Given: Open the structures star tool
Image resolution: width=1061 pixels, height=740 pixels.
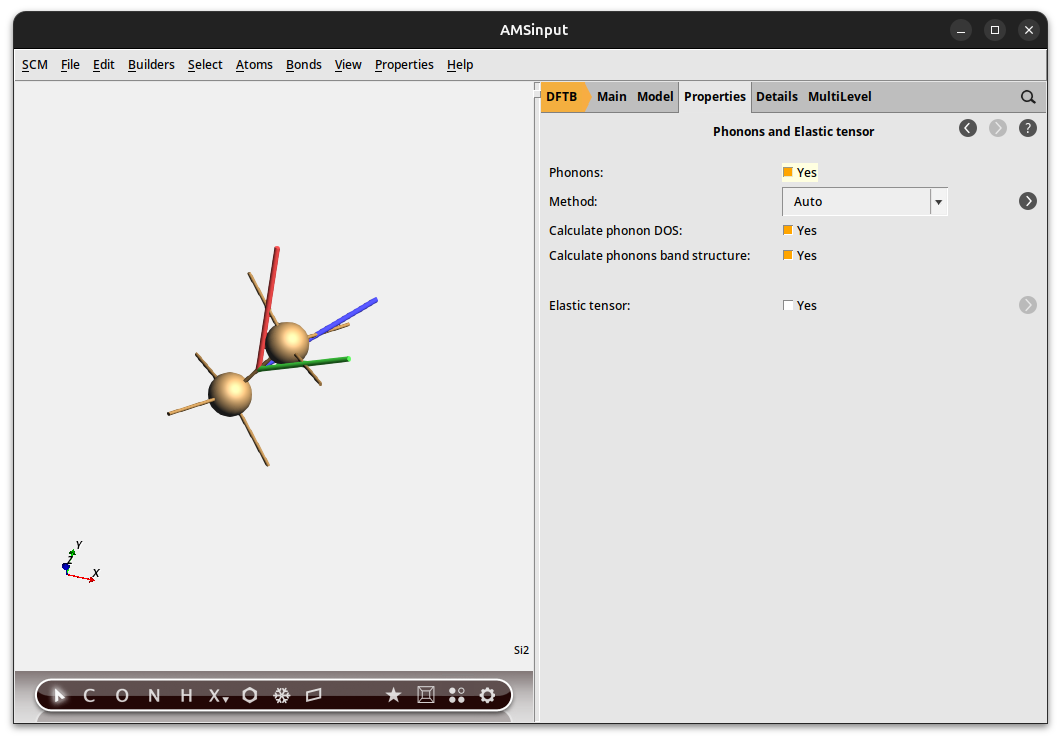Looking at the screenshot, I should point(393,695).
